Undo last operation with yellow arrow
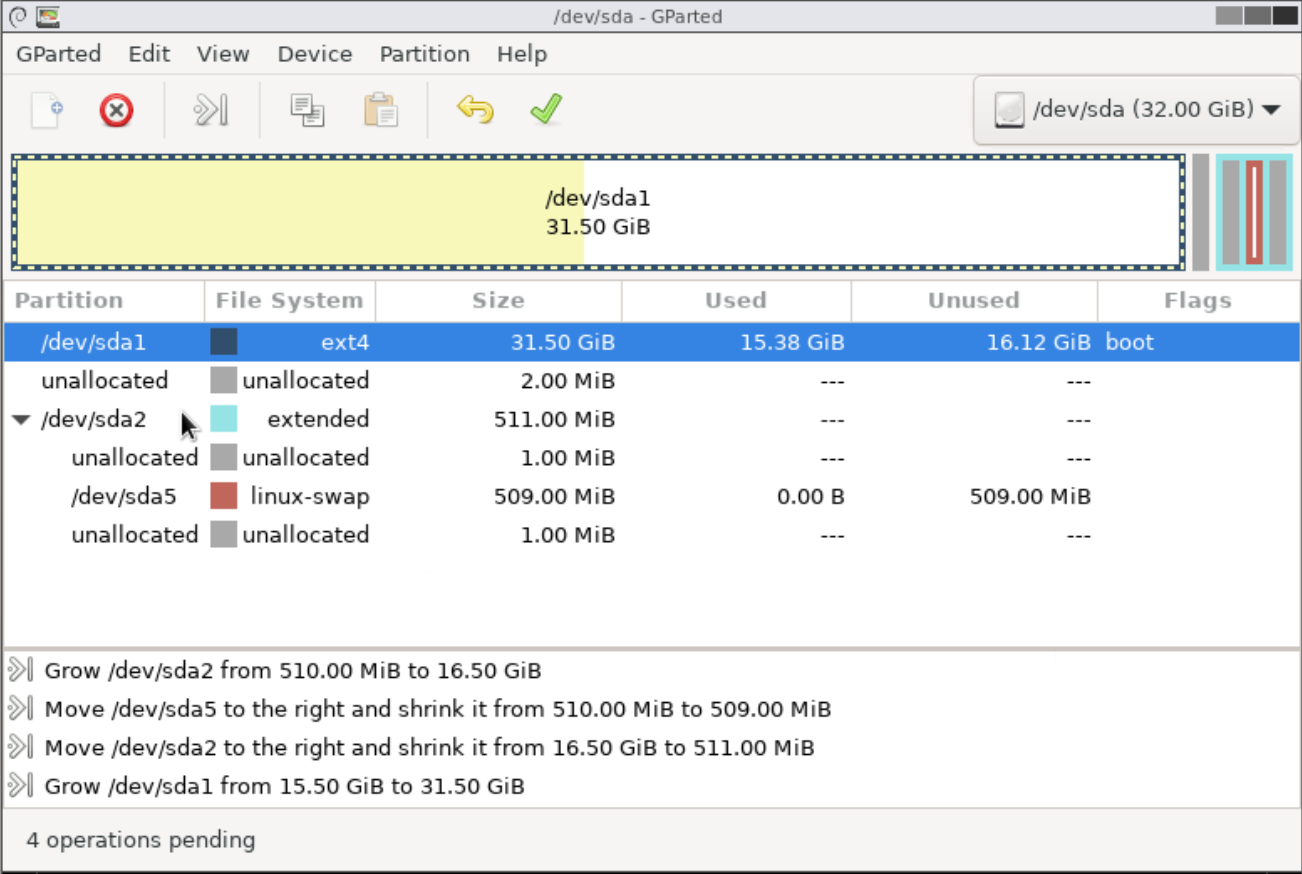 (475, 109)
